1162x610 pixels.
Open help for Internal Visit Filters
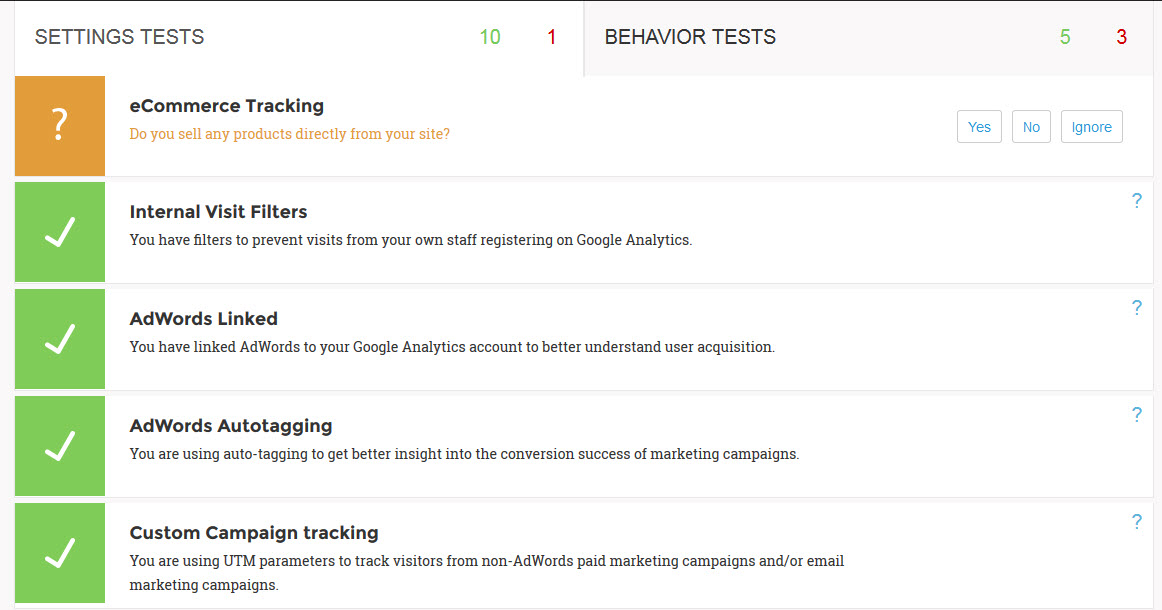(x=1137, y=201)
